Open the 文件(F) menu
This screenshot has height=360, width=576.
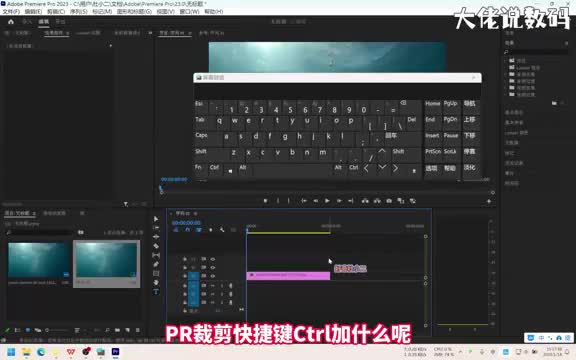(11, 12)
